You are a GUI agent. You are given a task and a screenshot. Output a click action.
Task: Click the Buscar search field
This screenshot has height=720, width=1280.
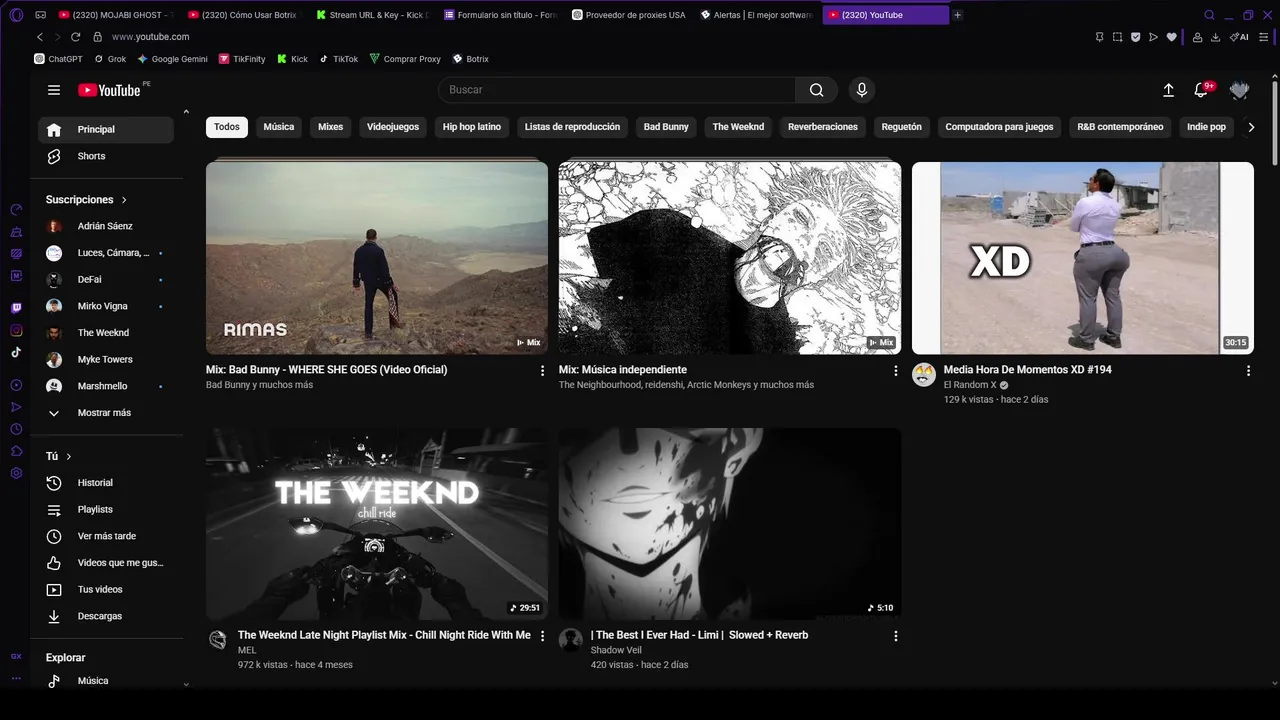[617, 90]
